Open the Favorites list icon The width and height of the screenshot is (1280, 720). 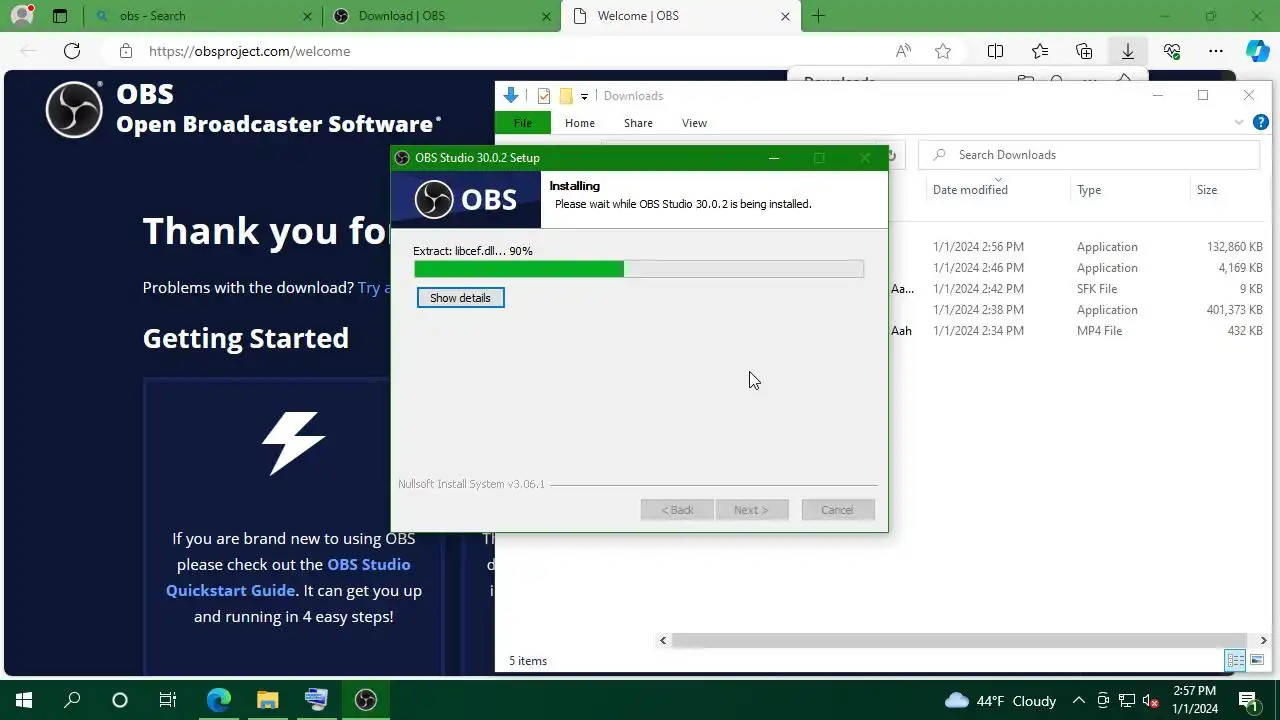pyautogui.click(x=1040, y=51)
